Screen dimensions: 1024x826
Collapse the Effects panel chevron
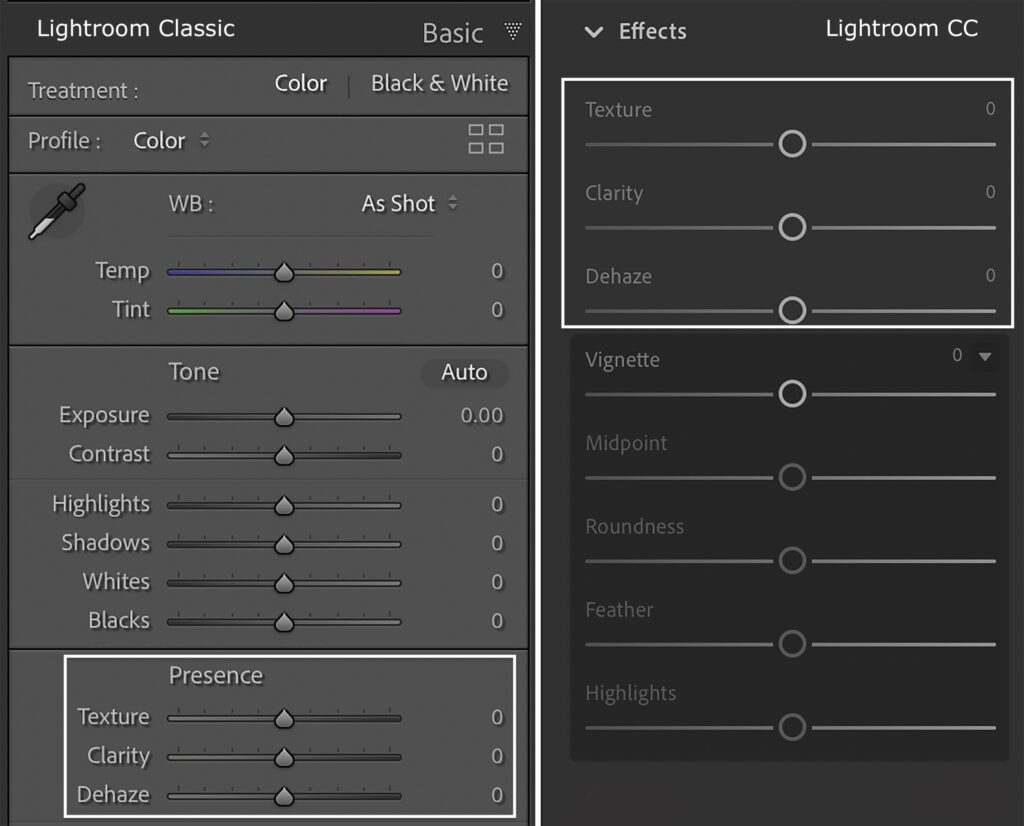594,32
